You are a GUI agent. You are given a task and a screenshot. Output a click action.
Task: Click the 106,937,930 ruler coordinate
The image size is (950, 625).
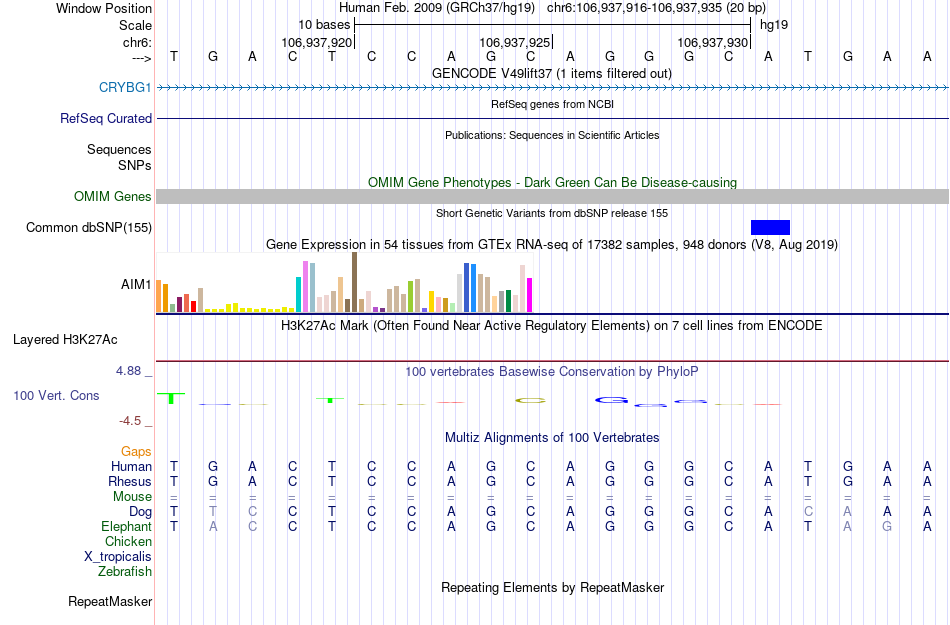pos(712,42)
